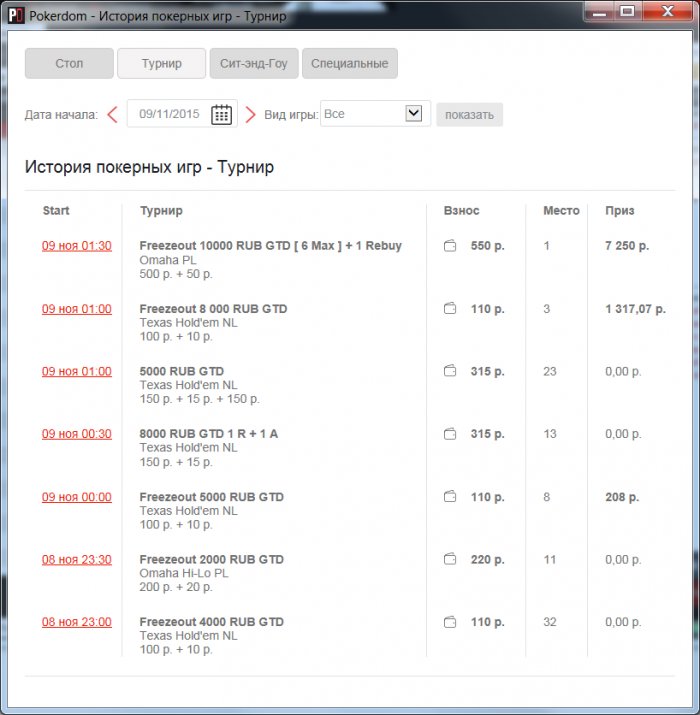700x715 pixels.
Task: Select 8000 RUB GTD 1 R + 1 A title
Action: click(x=208, y=434)
